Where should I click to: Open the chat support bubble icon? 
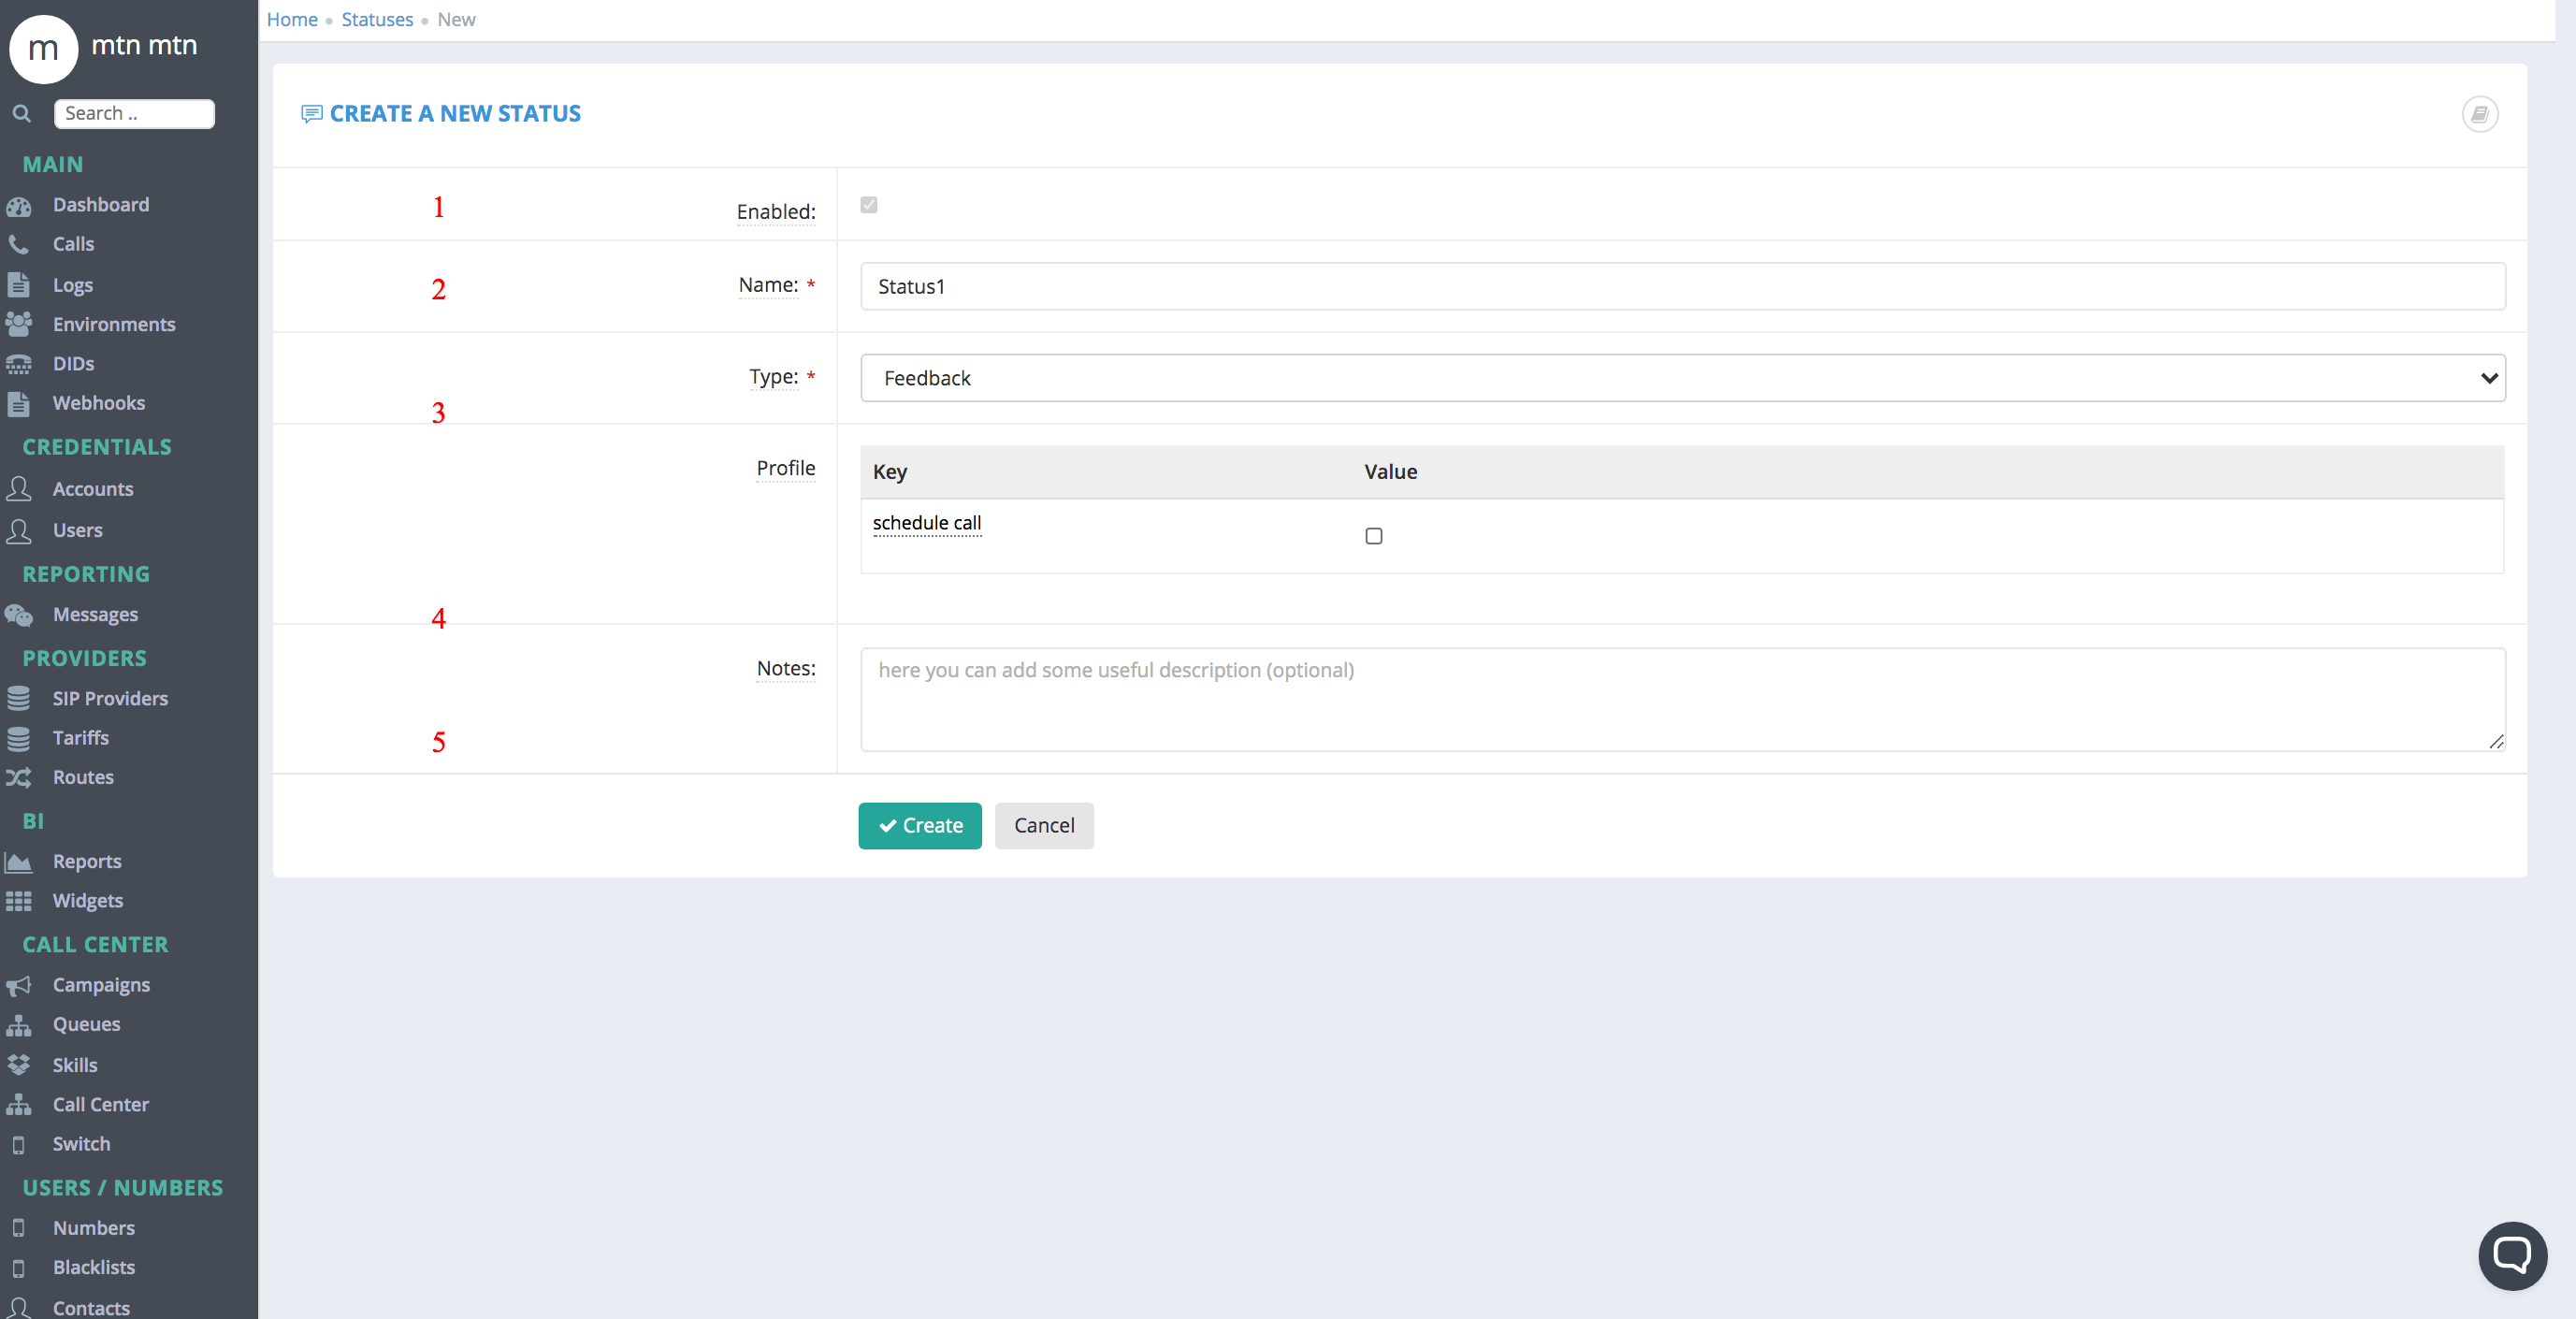tap(2511, 1255)
